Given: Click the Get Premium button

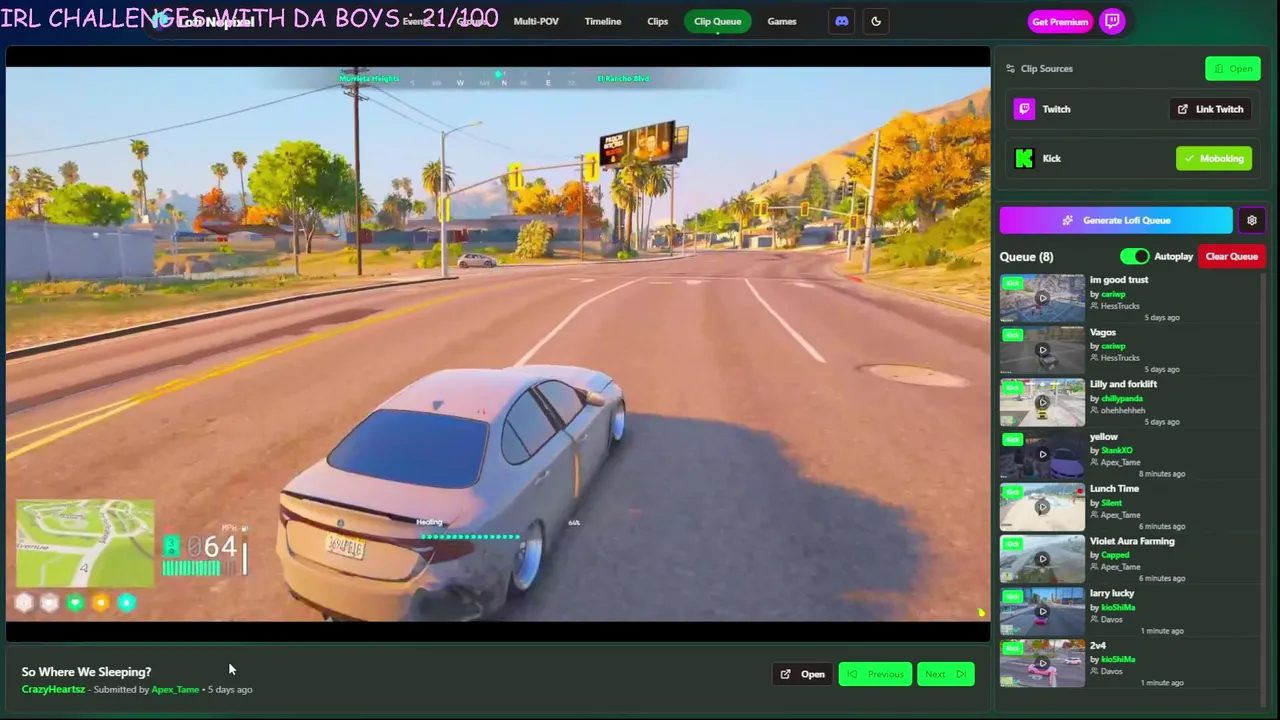Looking at the screenshot, I should 1060,21.
